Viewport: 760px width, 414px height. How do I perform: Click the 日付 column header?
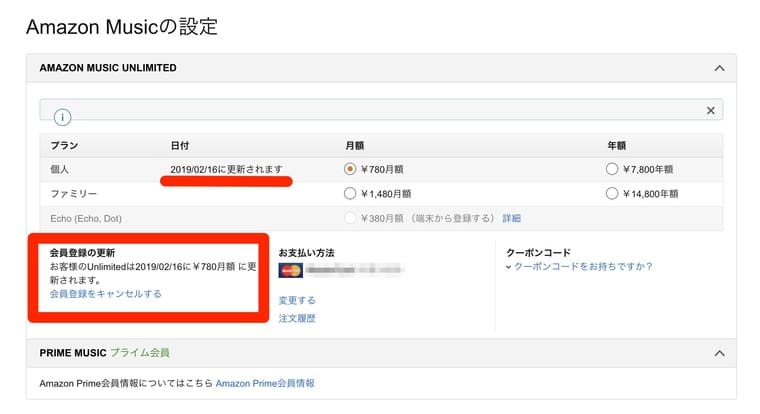tap(180, 145)
